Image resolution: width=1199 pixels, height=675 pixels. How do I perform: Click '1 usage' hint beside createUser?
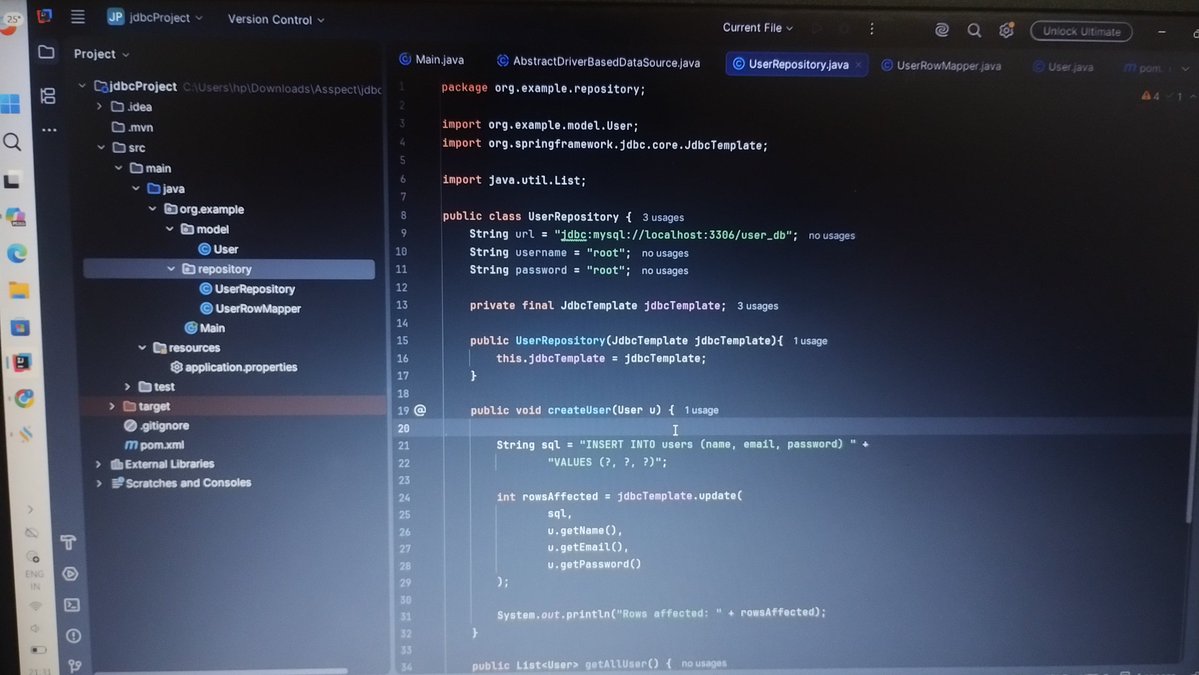tap(701, 411)
